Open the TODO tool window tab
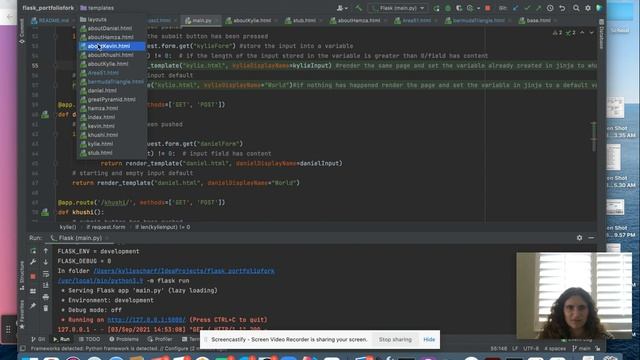 point(89,339)
